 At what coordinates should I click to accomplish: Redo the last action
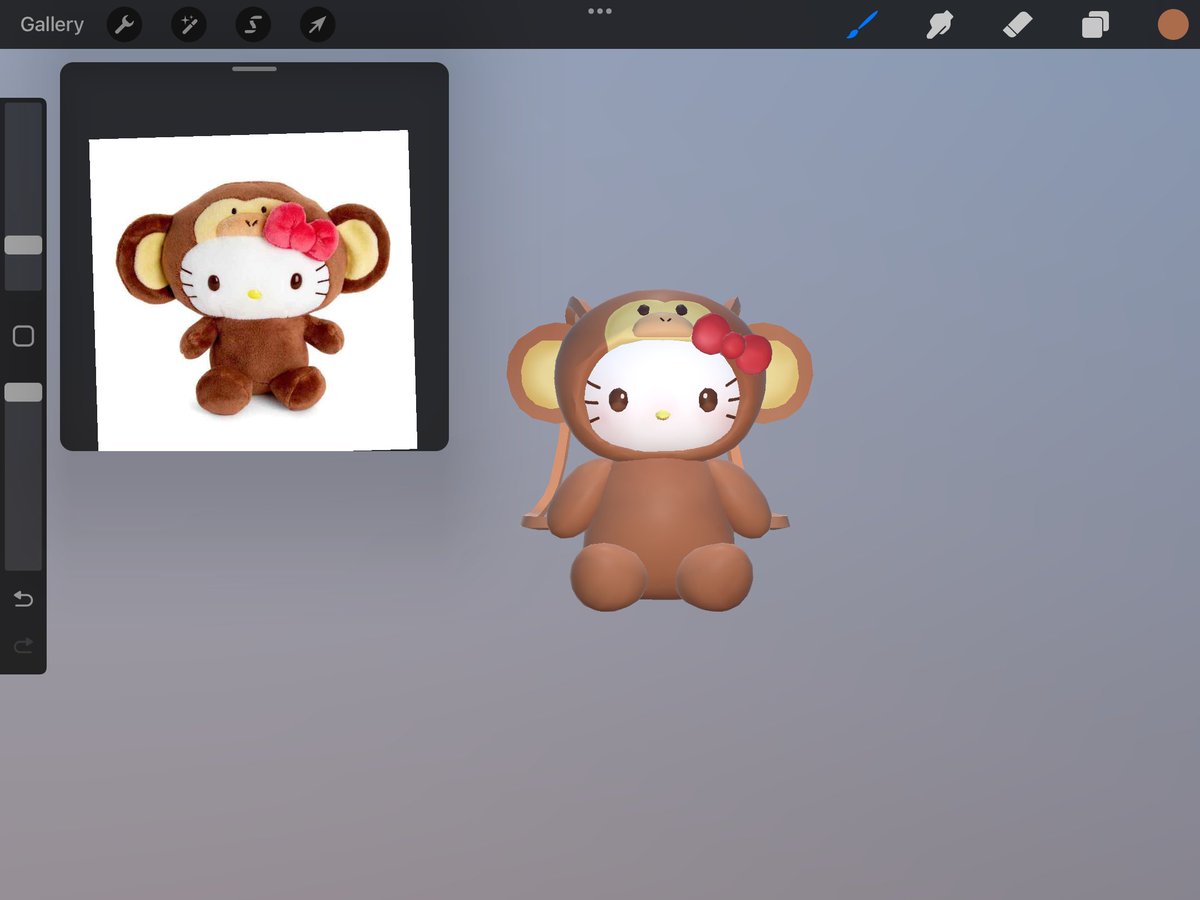[23, 646]
